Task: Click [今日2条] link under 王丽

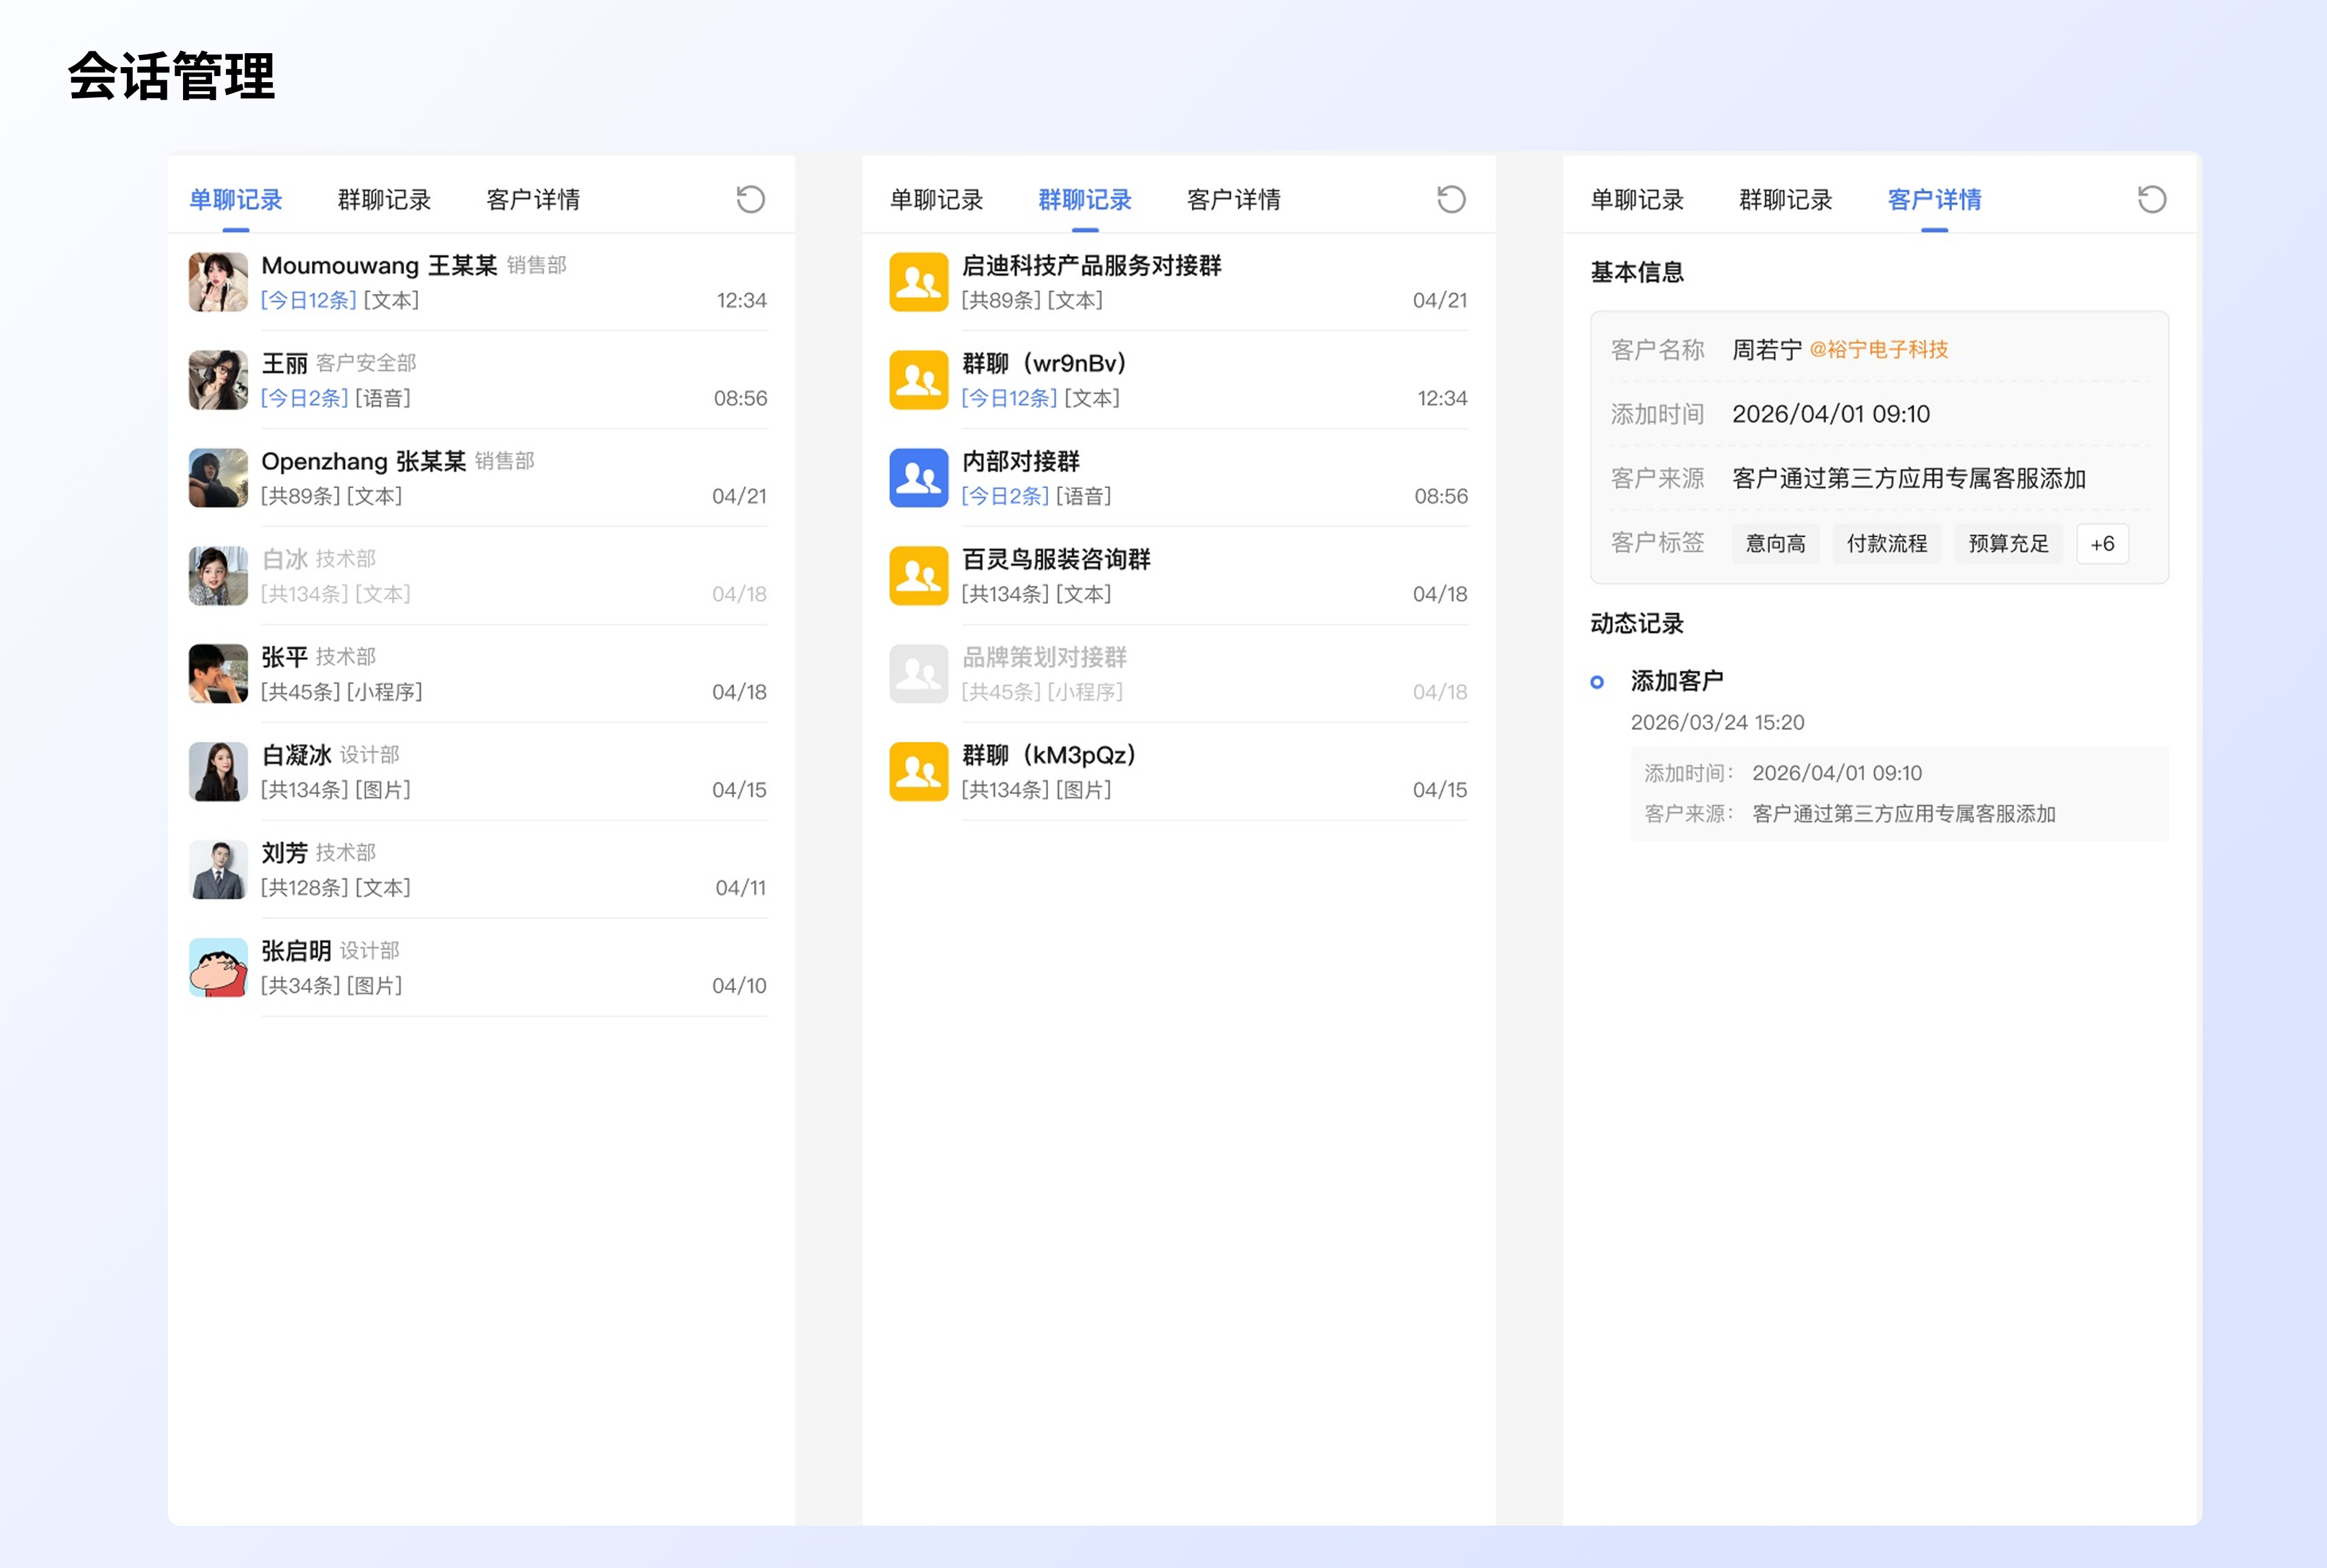Action: [x=304, y=398]
